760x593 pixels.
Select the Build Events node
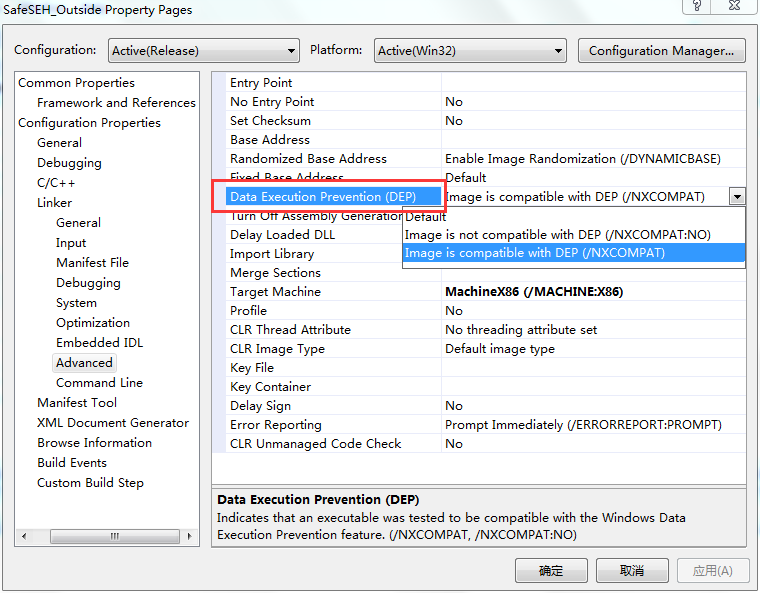[72, 463]
